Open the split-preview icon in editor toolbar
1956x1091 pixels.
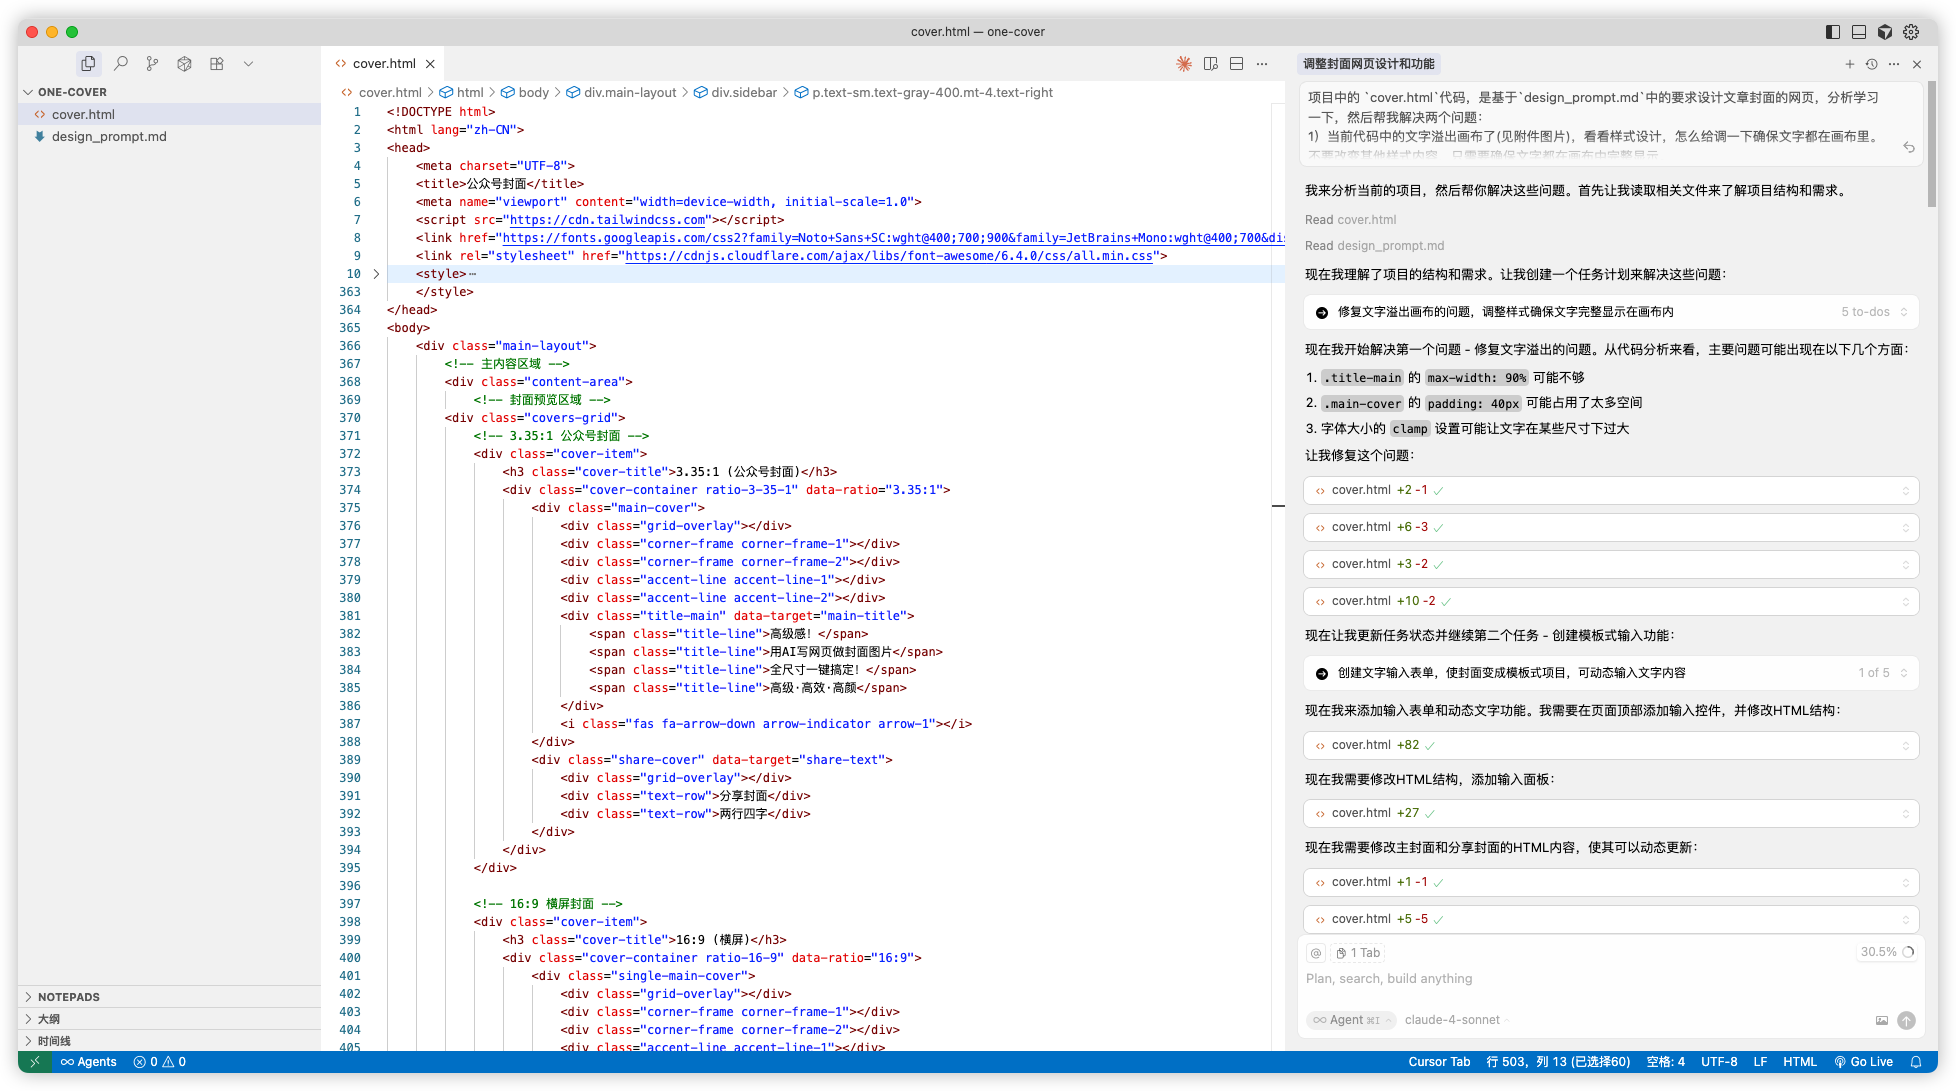(1210, 63)
